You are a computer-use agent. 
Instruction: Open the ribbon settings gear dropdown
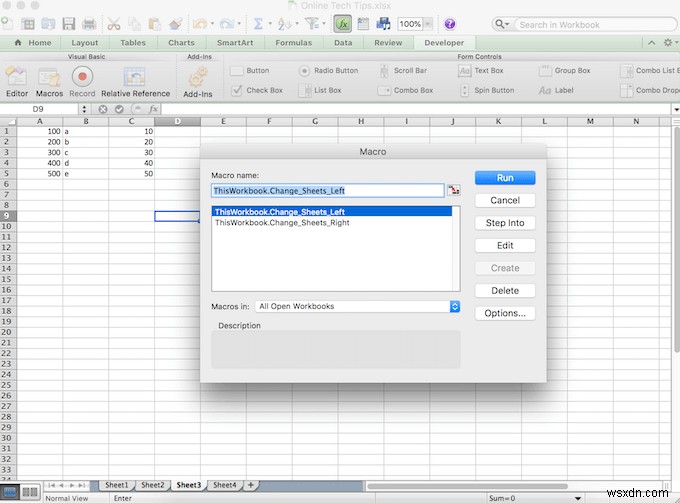pyautogui.click(x=670, y=42)
